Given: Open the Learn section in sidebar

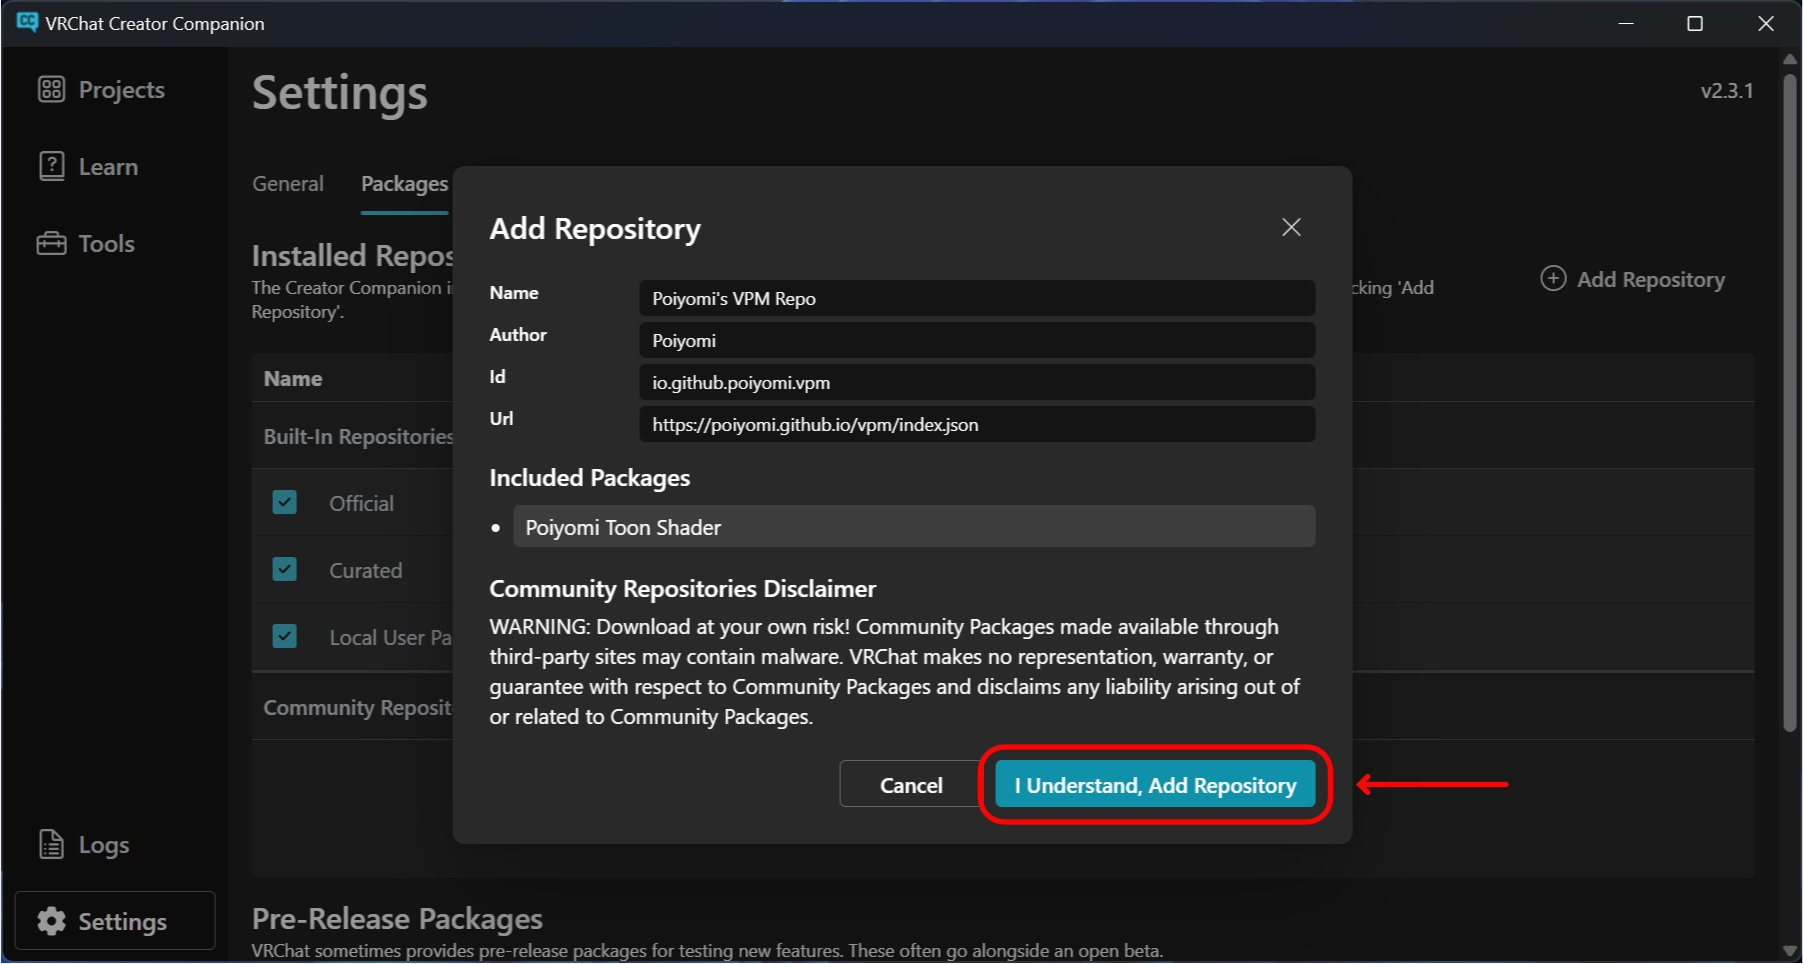Looking at the screenshot, I should coord(88,167).
